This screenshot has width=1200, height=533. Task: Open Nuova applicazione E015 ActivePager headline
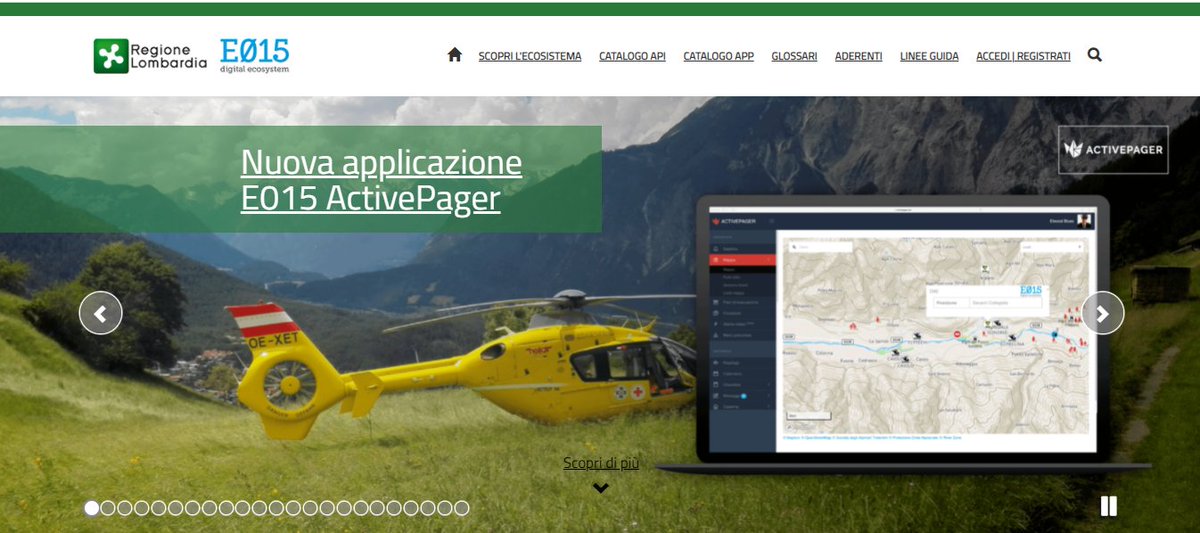click(x=381, y=180)
